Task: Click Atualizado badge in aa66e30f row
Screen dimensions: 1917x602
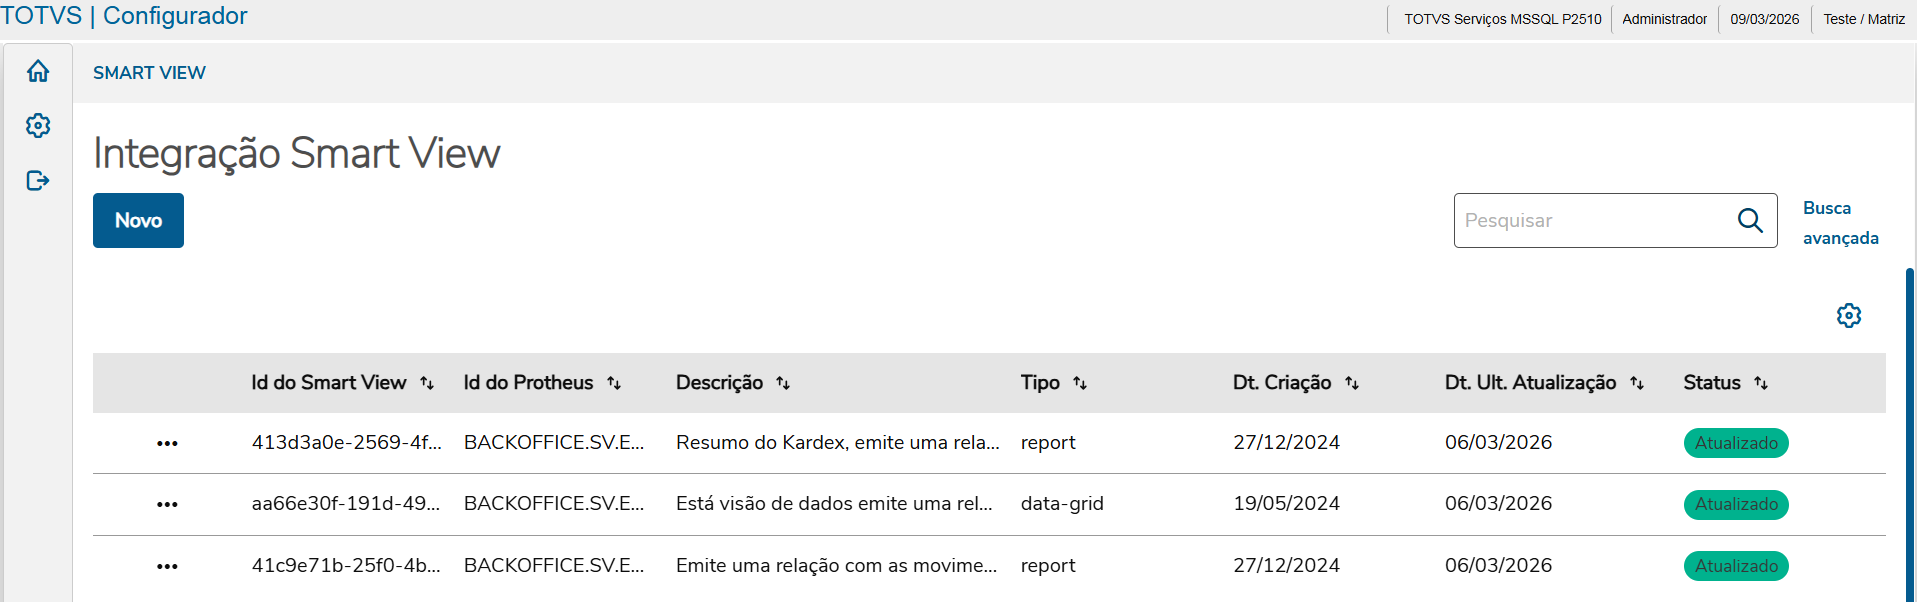Action: 1736,504
